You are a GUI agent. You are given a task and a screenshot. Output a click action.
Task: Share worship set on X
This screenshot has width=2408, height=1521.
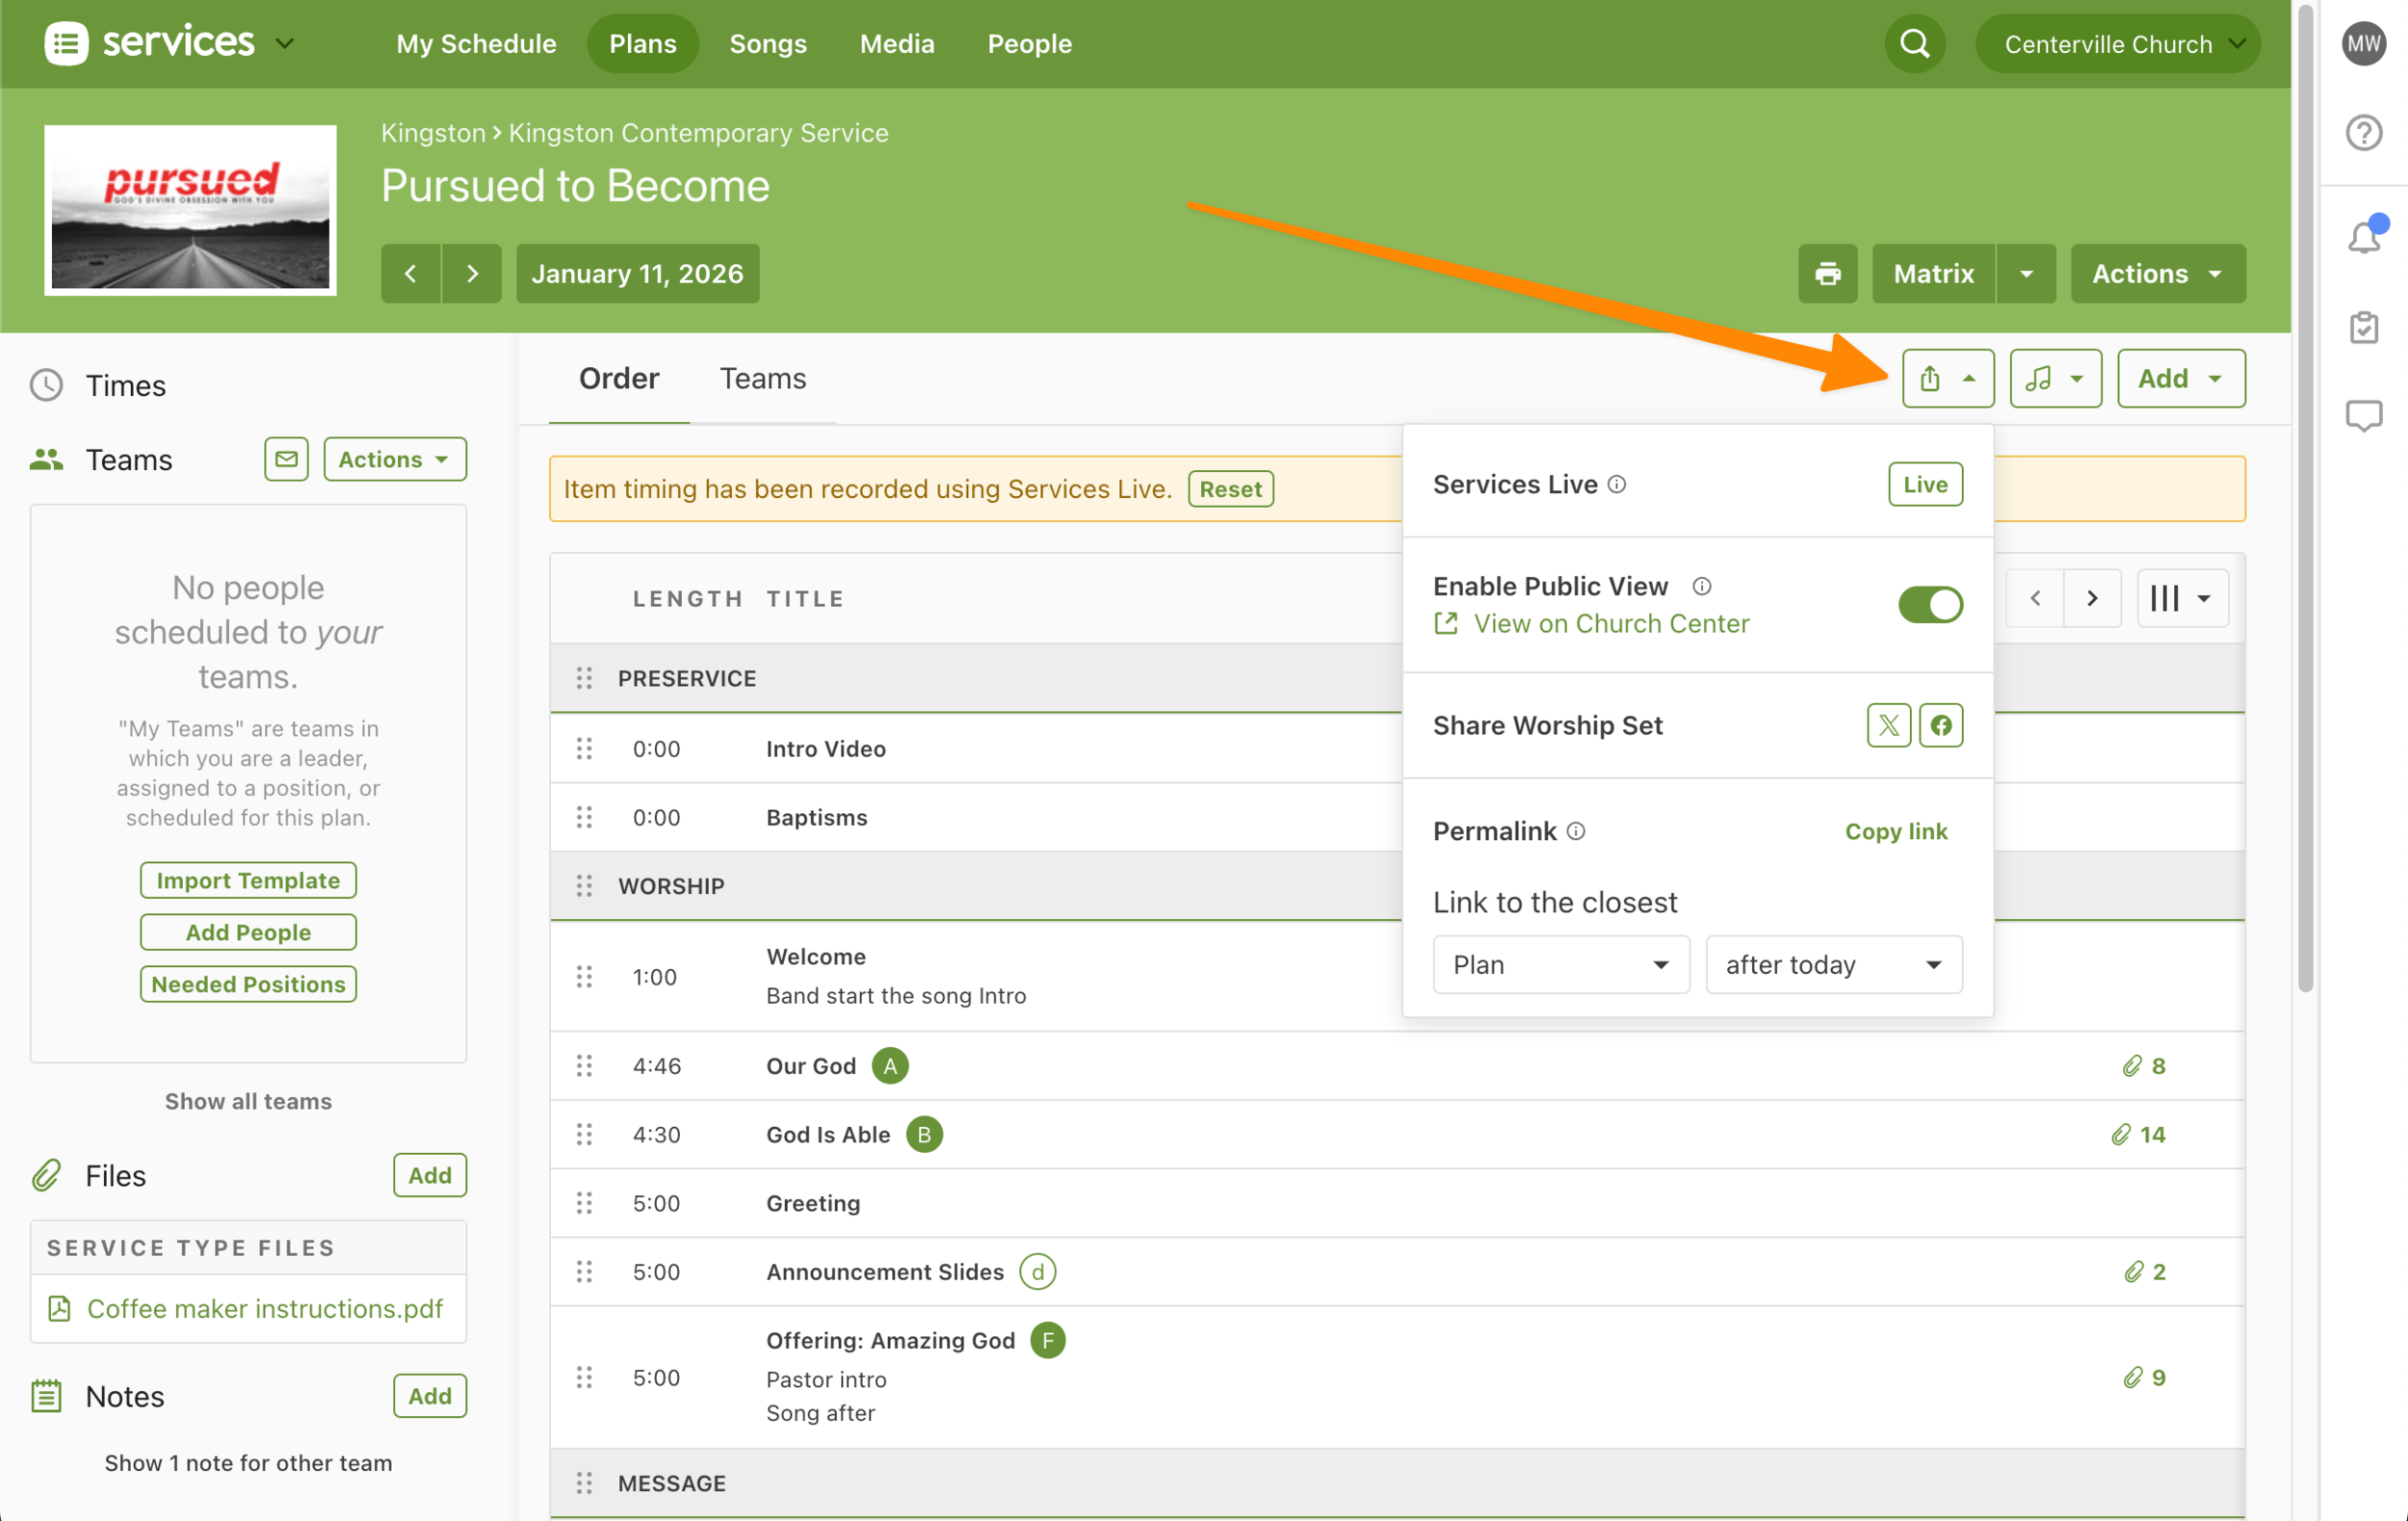[x=1888, y=725]
